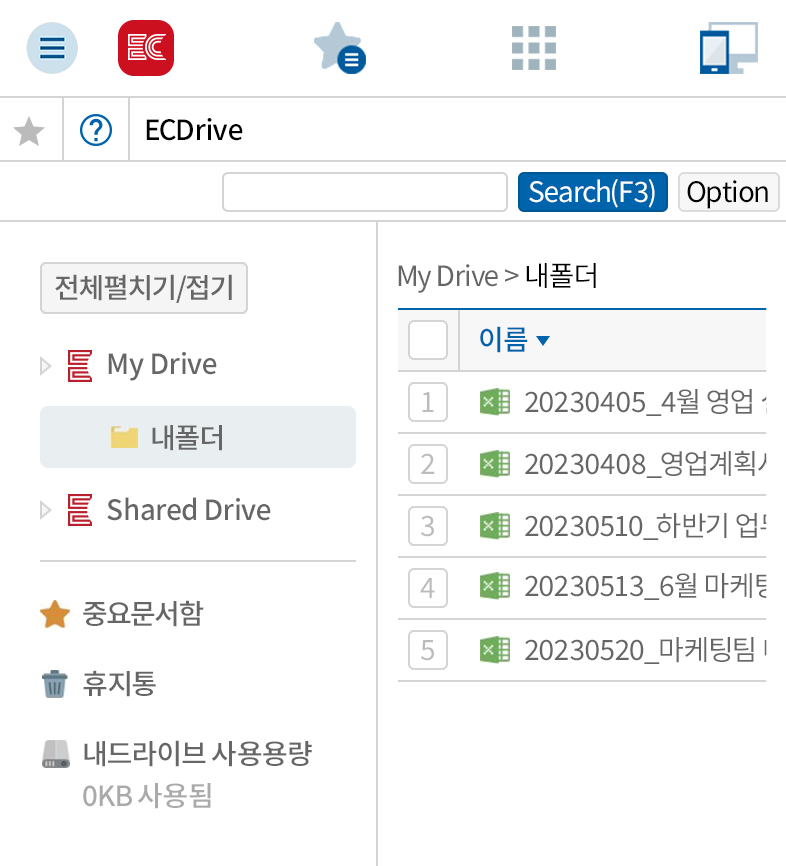Expand the My Drive tree arrow
Image resolution: width=786 pixels, height=866 pixels.
pyautogui.click(x=46, y=366)
